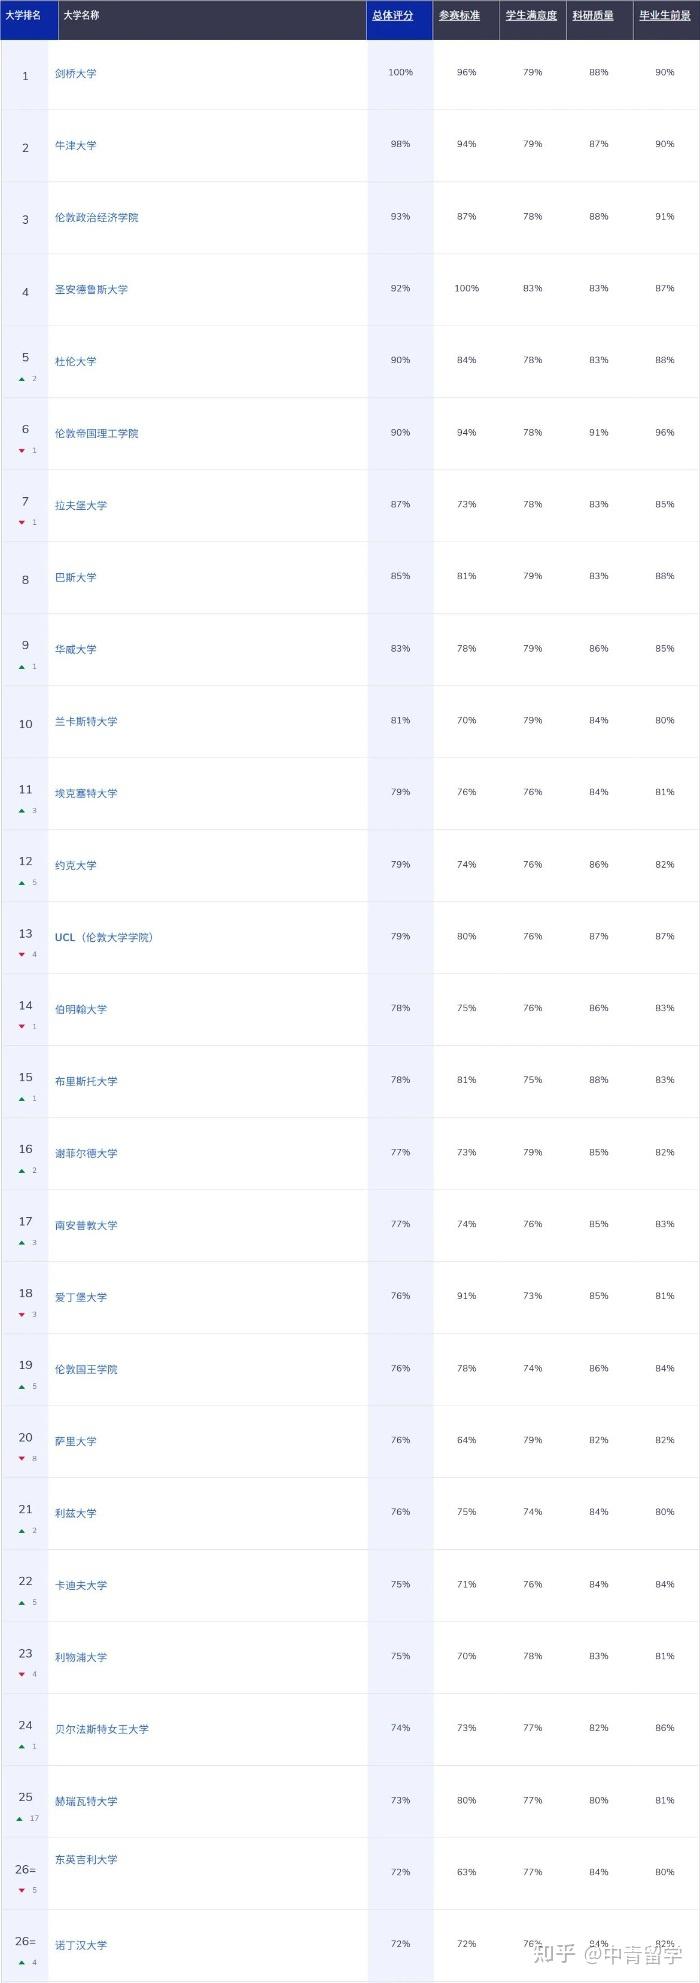
Task: Click the green up arrow under rank 12
Action: click(21, 883)
